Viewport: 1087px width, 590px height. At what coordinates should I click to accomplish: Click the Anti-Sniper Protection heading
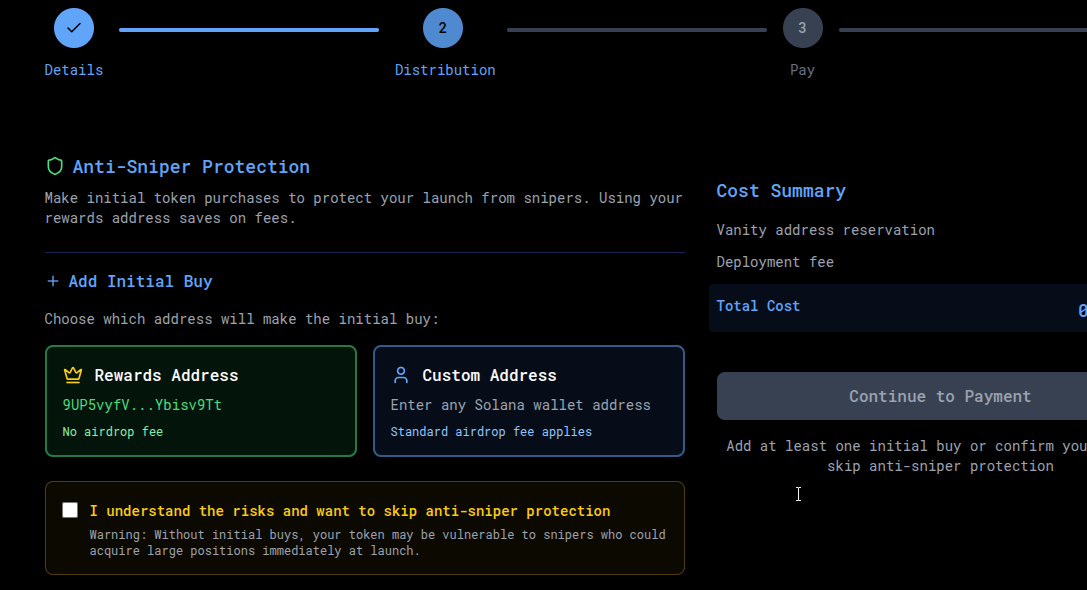(x=191, y=166)
